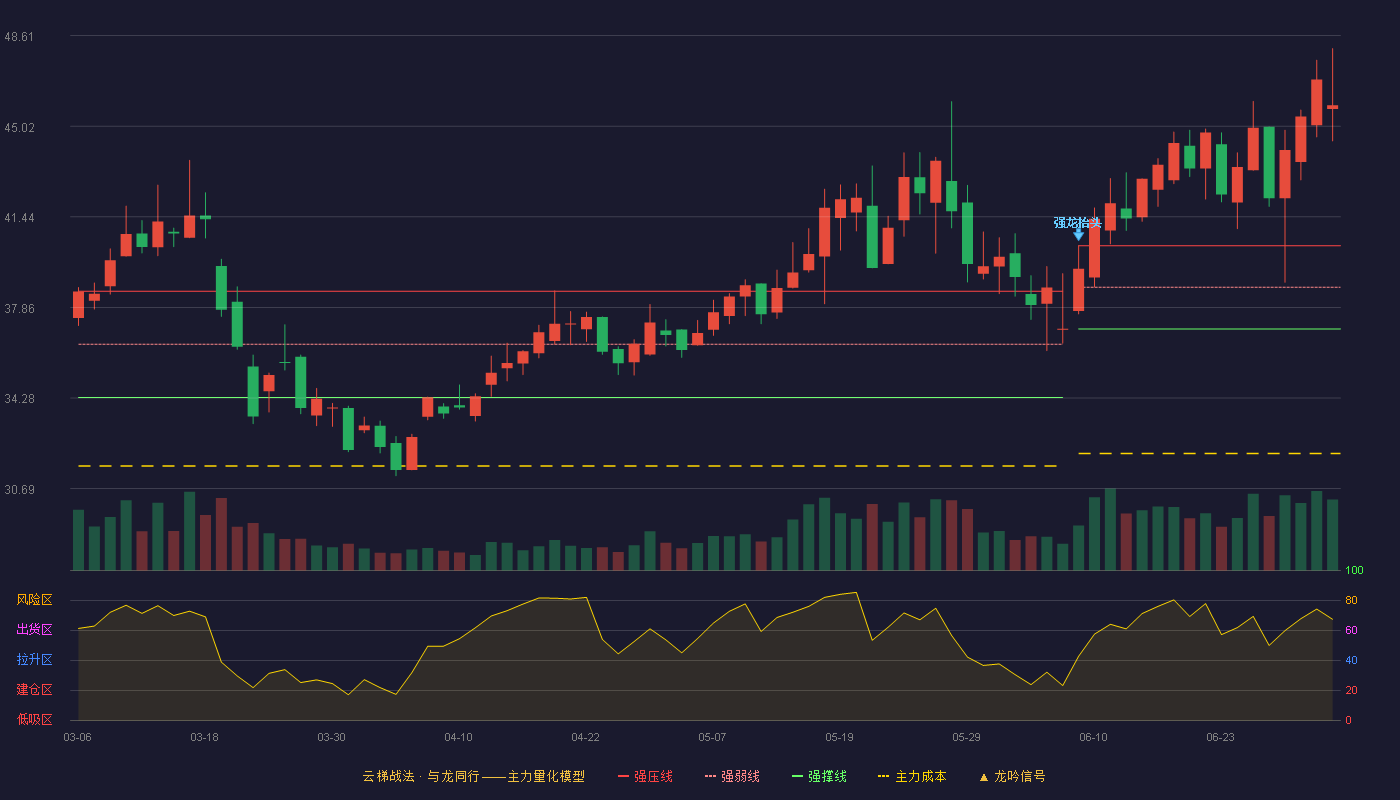Click the 低吸区 zone label

click(34, 720)
